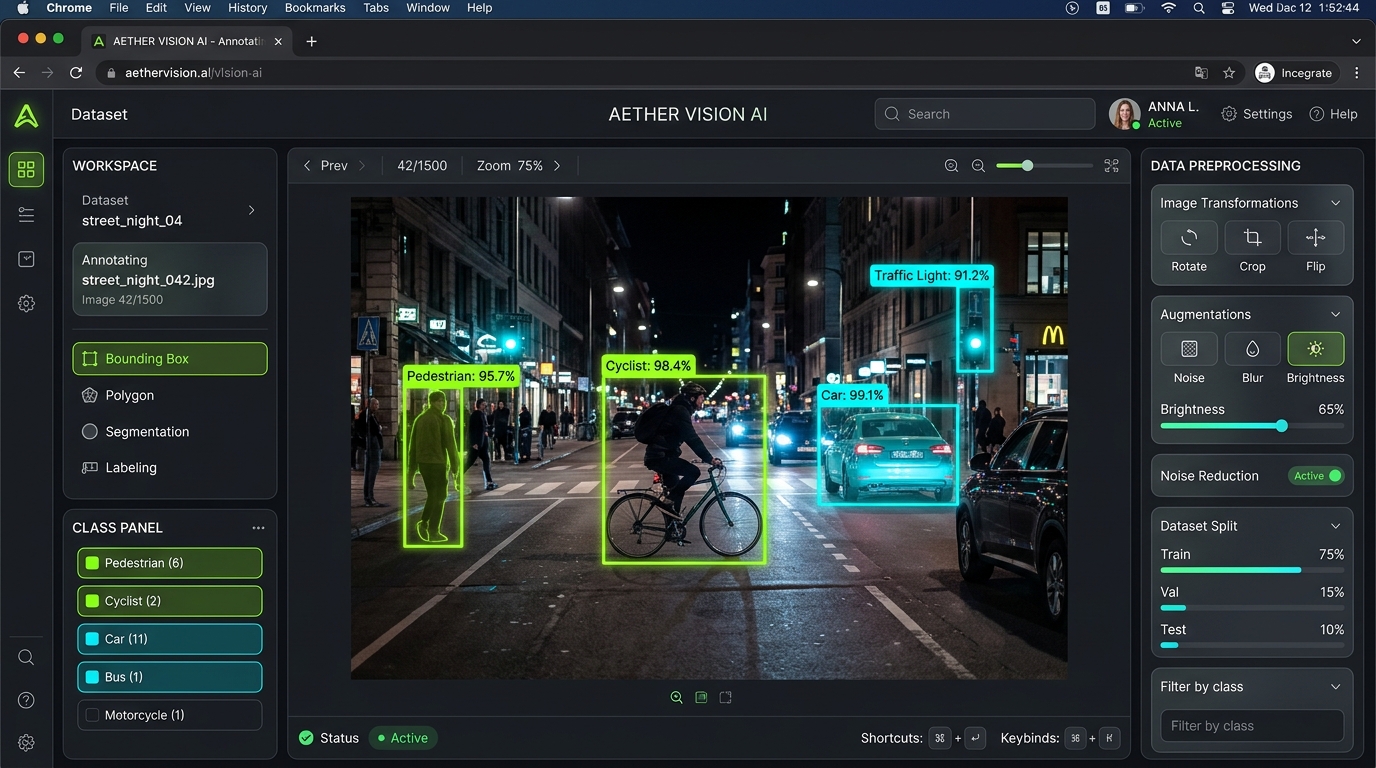Toggle the Cyclist (2) class checkbox
Screen dimensions: 1376x768
pos(93,601)
